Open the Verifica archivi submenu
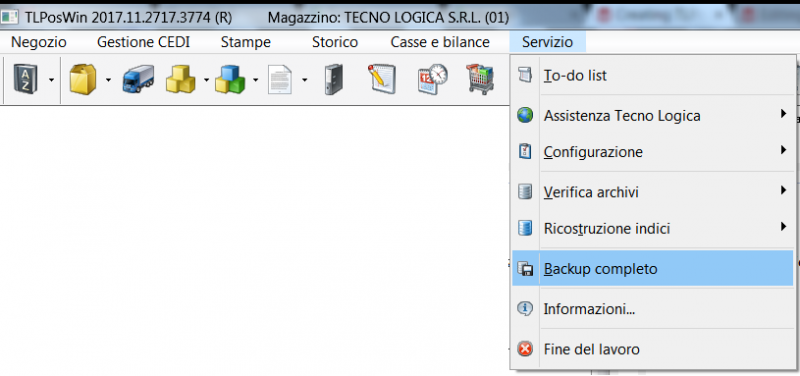 pyautogui.click(x=653, y=192)
